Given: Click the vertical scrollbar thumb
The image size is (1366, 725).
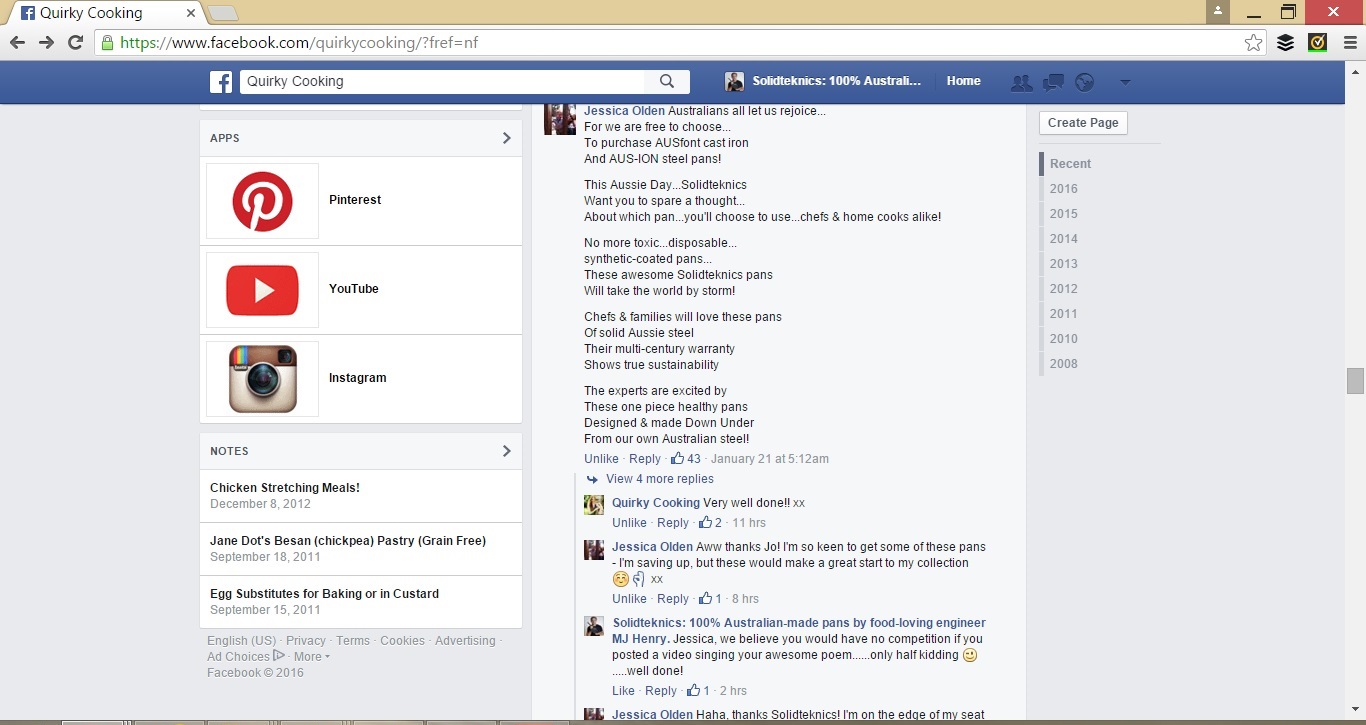Looking at the screenshot, I should click(1355, 381).
